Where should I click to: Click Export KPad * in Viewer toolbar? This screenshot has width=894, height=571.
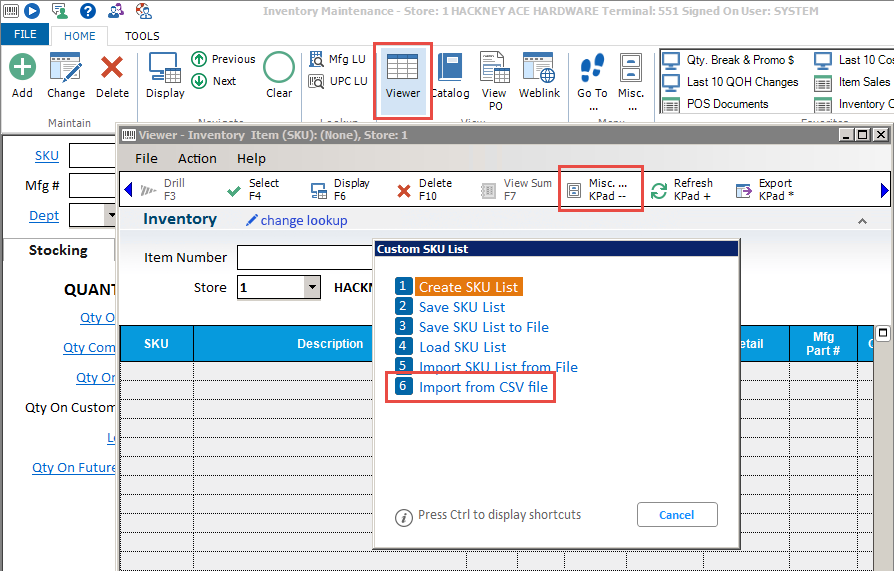pos(765,189)
